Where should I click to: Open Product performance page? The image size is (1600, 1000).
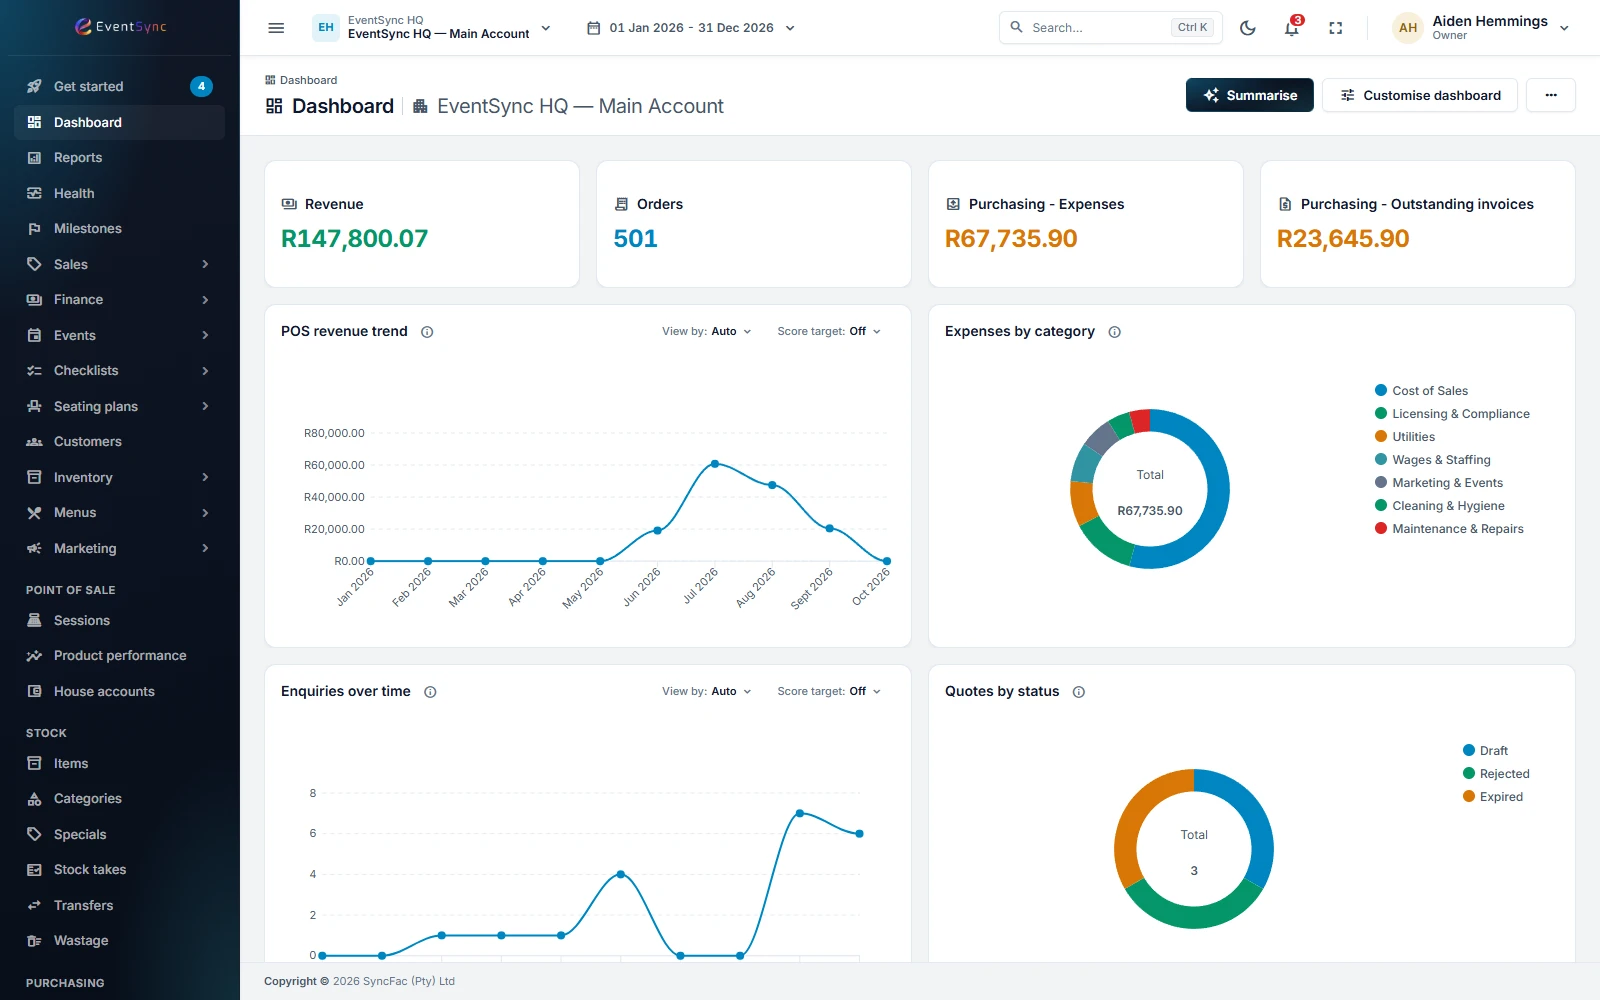(119, 656)
